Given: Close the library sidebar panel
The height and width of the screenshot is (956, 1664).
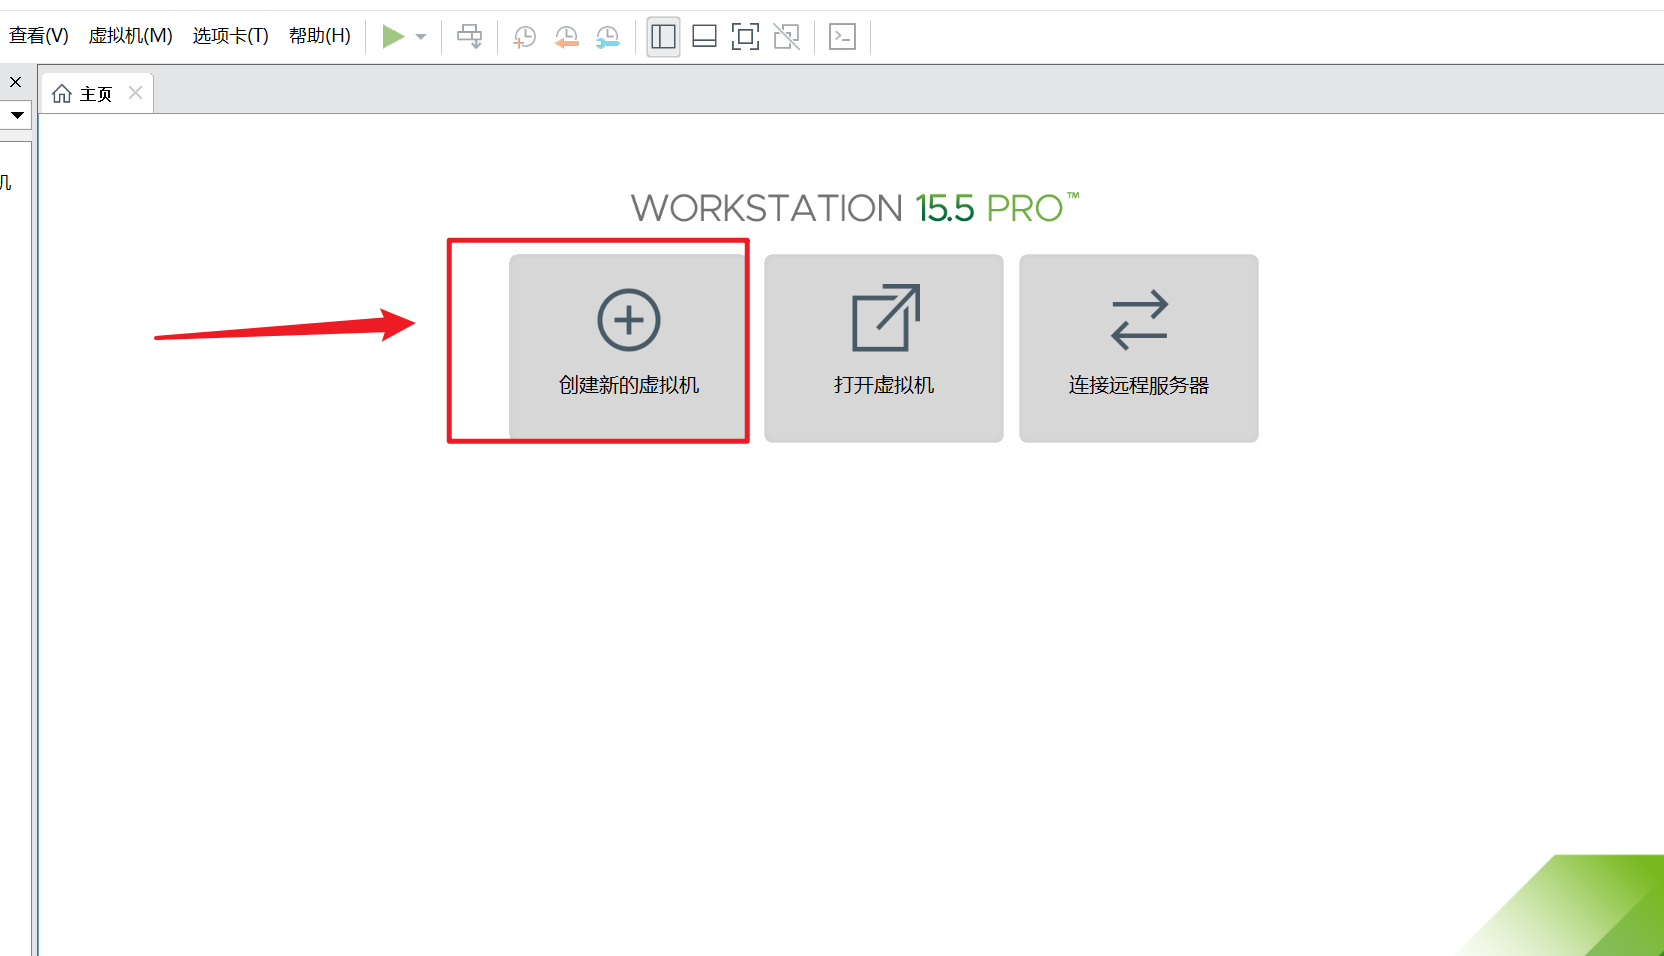Looking at the screenshot, I should (15, 82).
